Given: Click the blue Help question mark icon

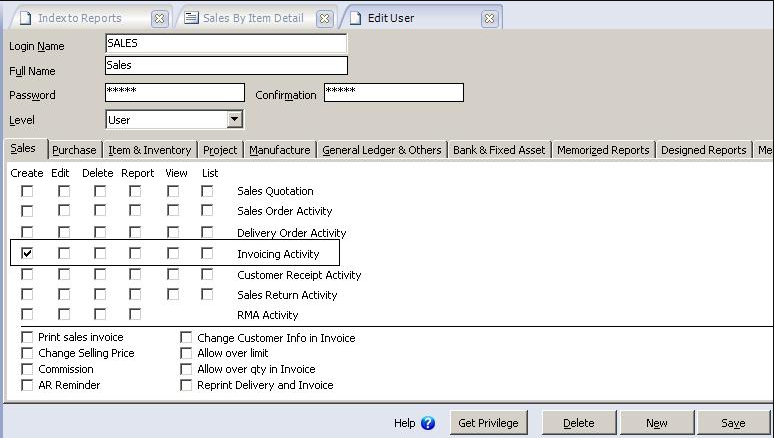Looking at the screenshot, I should click(x=428, y=423).
